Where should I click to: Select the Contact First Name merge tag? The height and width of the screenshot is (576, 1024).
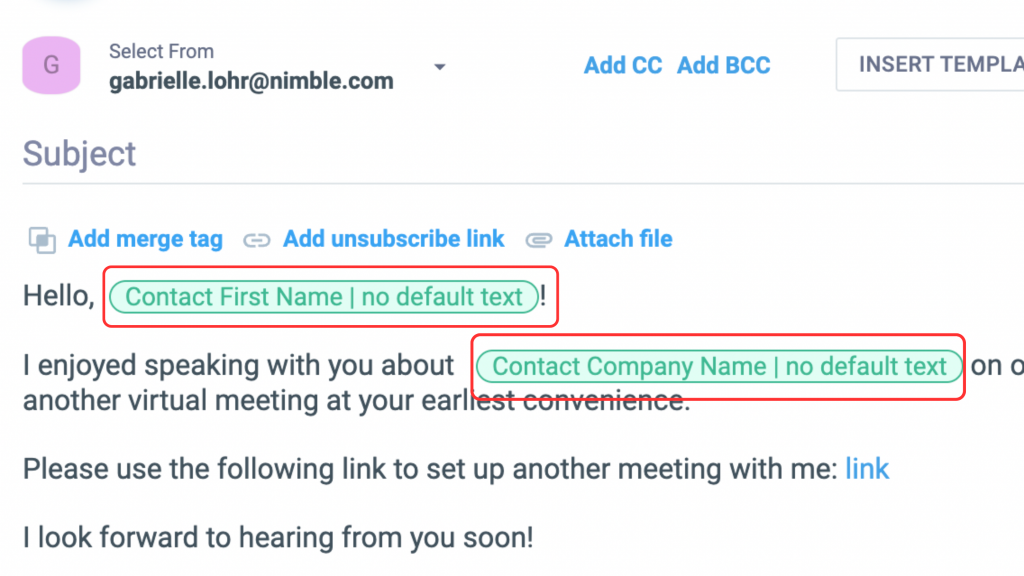tap(324, 297)
